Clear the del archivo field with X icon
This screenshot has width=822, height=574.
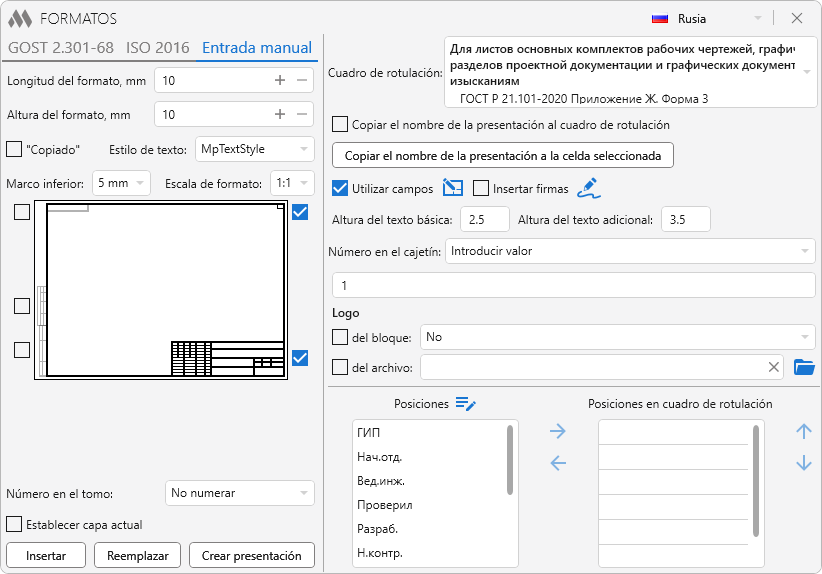[774, 367]
